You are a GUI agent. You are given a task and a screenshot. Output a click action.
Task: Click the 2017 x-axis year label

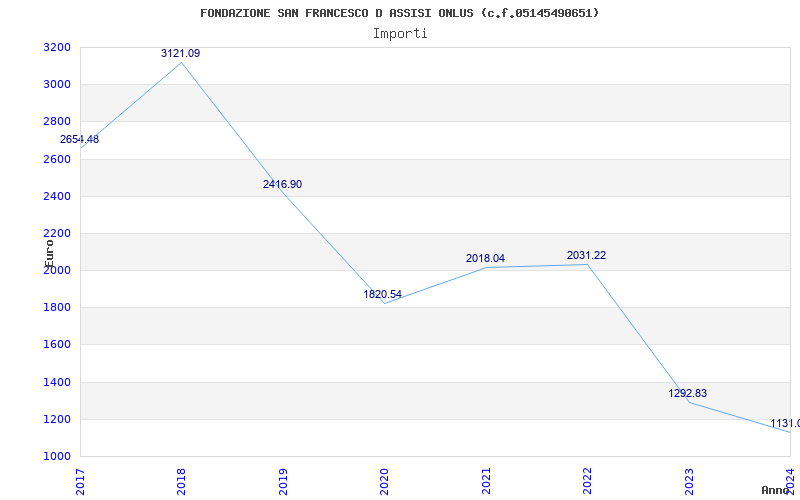point(81,481)
